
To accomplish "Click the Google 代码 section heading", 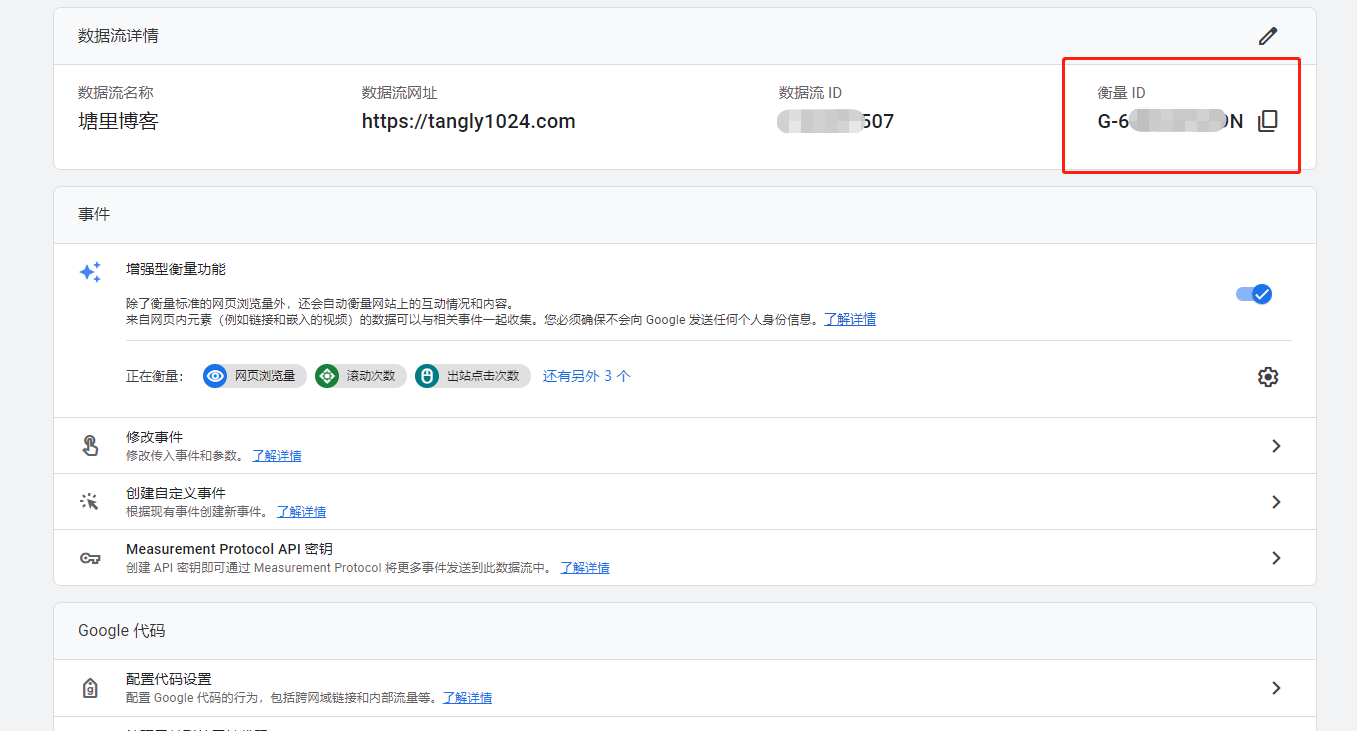I will tap(122, 631).
